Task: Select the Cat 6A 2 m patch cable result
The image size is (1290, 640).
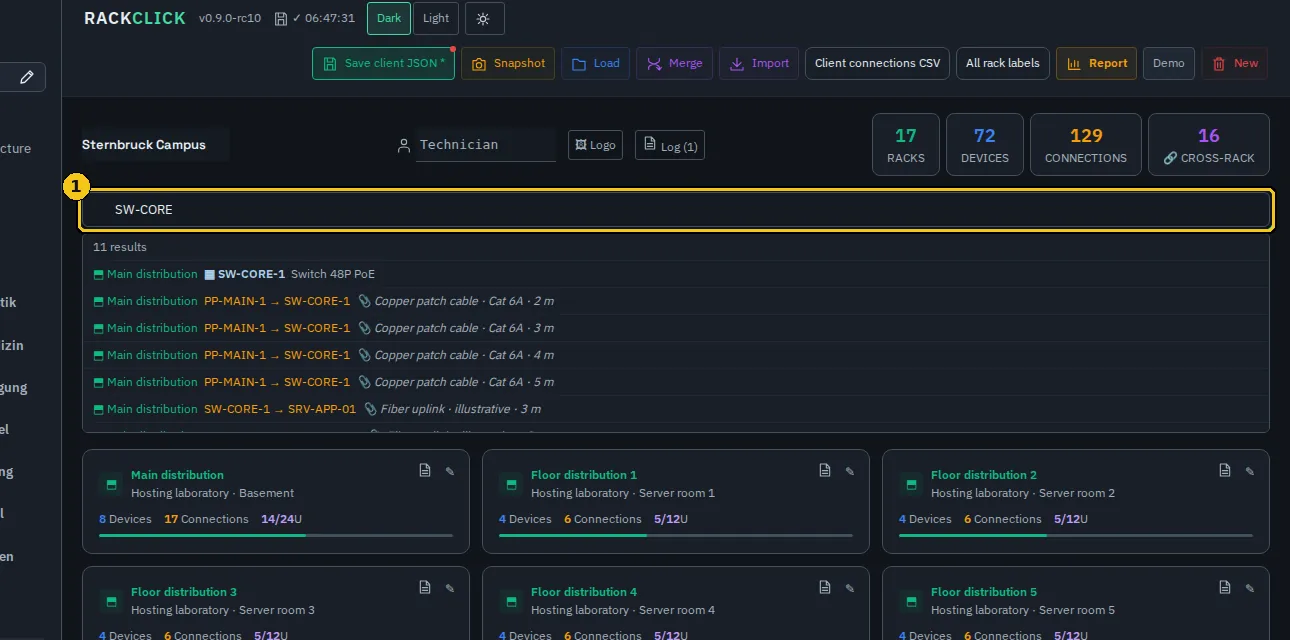Action: 676,301
